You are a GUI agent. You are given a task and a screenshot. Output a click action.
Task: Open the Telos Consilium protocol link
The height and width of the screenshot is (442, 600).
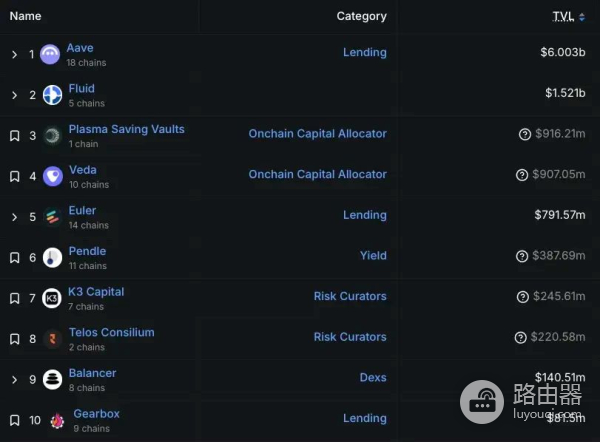pyautogui.click(x=111, y=332)
